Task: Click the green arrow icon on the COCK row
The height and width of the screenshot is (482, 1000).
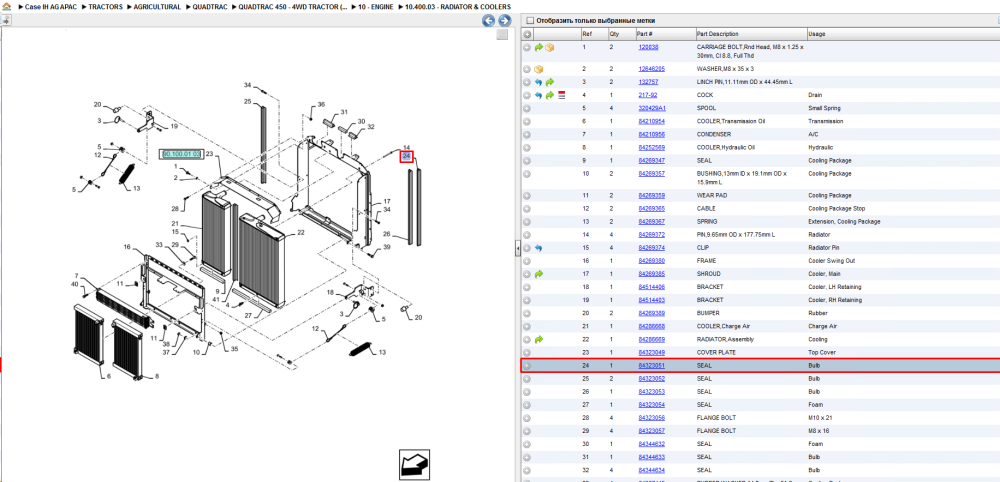Action: click(x=550, y=95)
